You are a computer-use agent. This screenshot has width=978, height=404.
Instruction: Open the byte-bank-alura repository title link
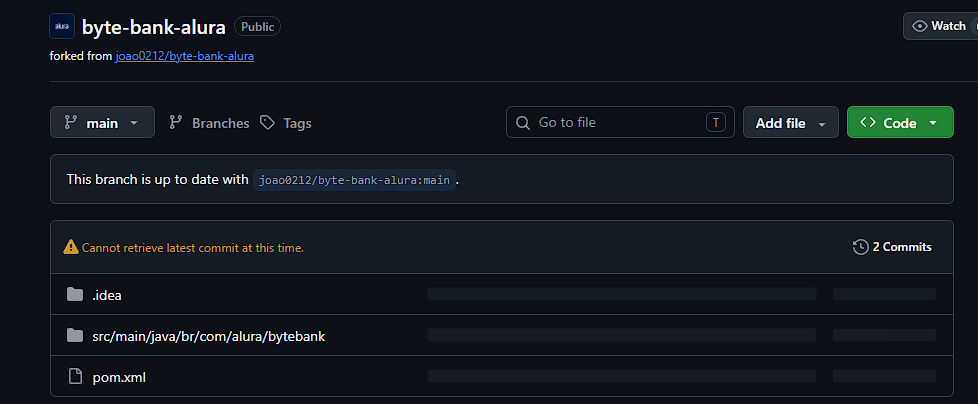(x=153, y=27)
